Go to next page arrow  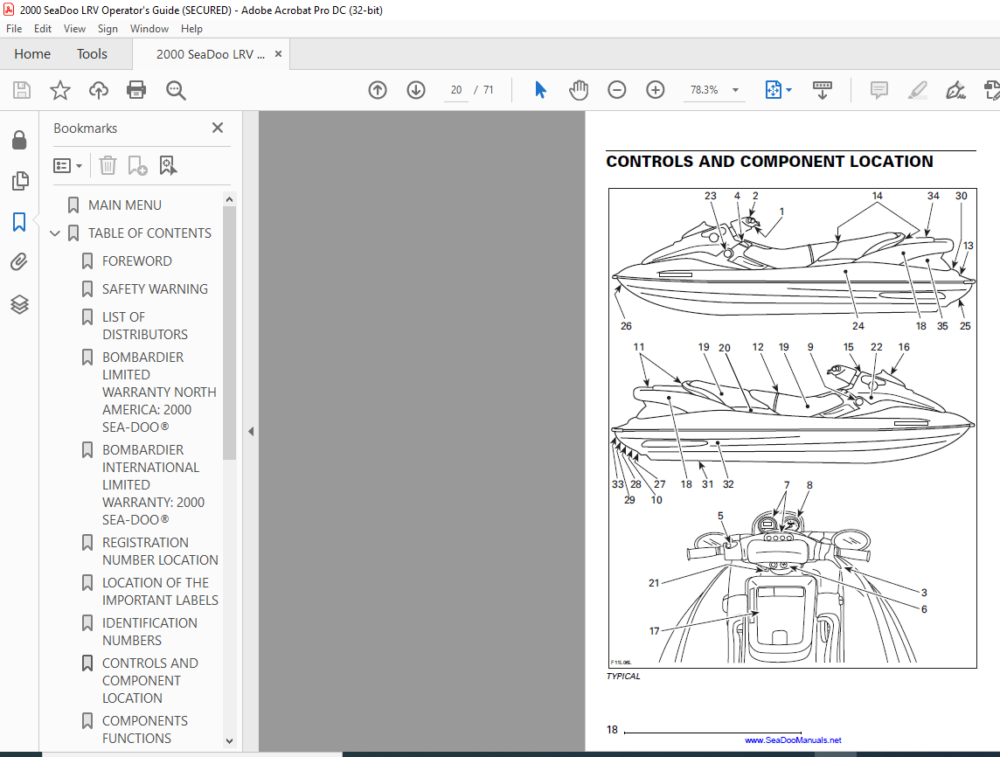tap(416, 90)
